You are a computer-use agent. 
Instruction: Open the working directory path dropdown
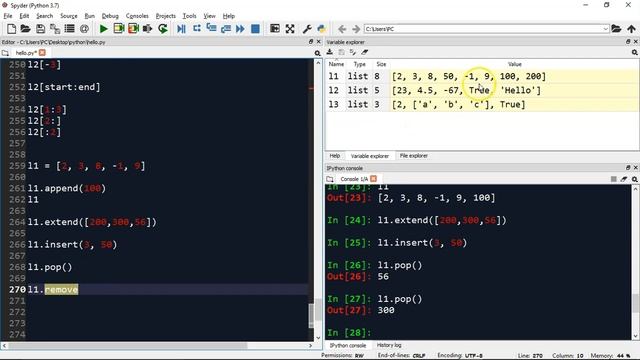click(605, 29)
